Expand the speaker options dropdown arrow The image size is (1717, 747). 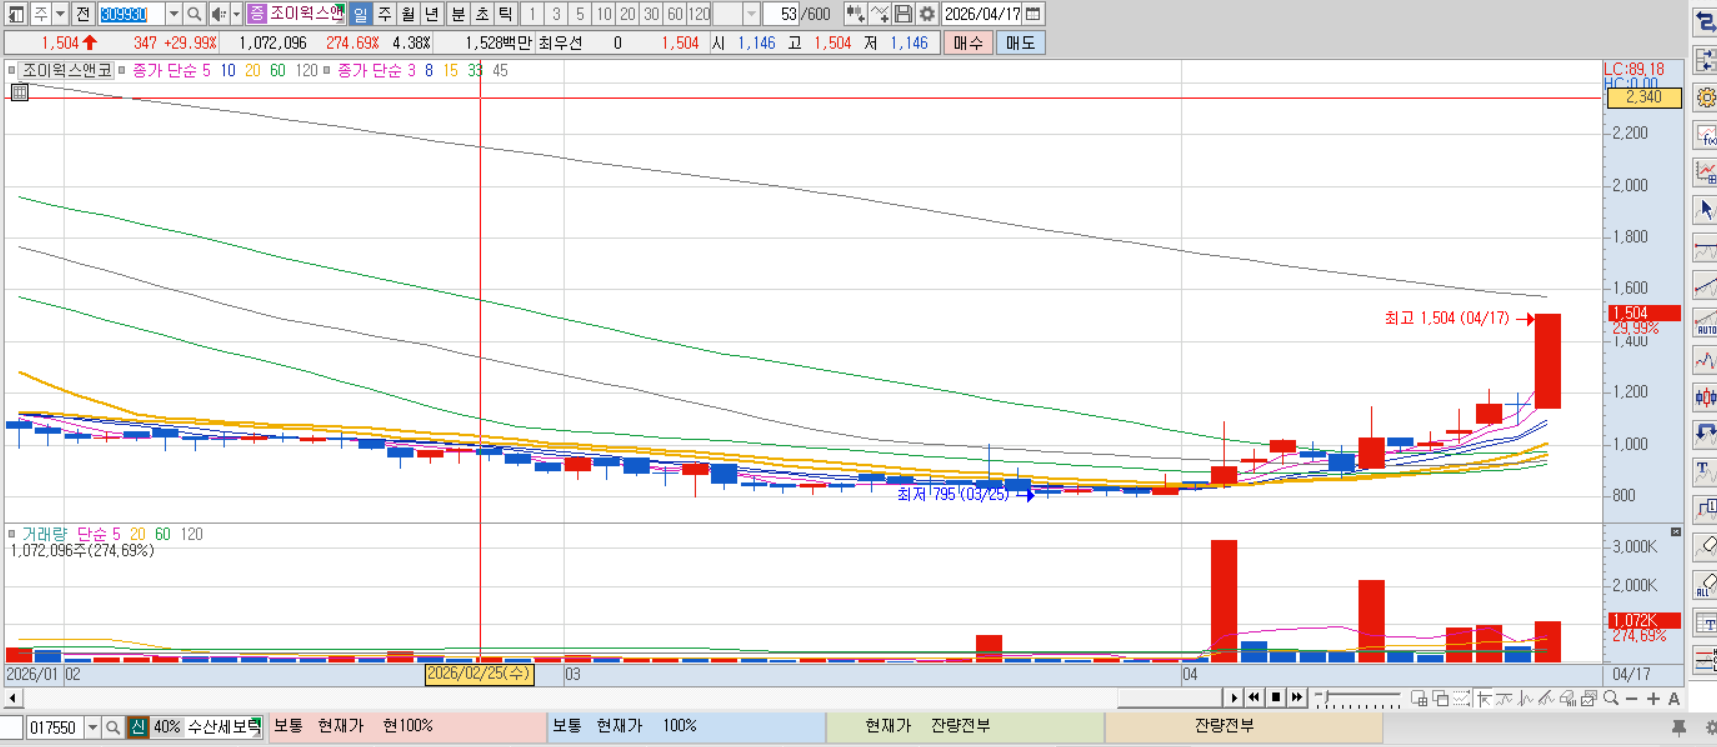236,14
